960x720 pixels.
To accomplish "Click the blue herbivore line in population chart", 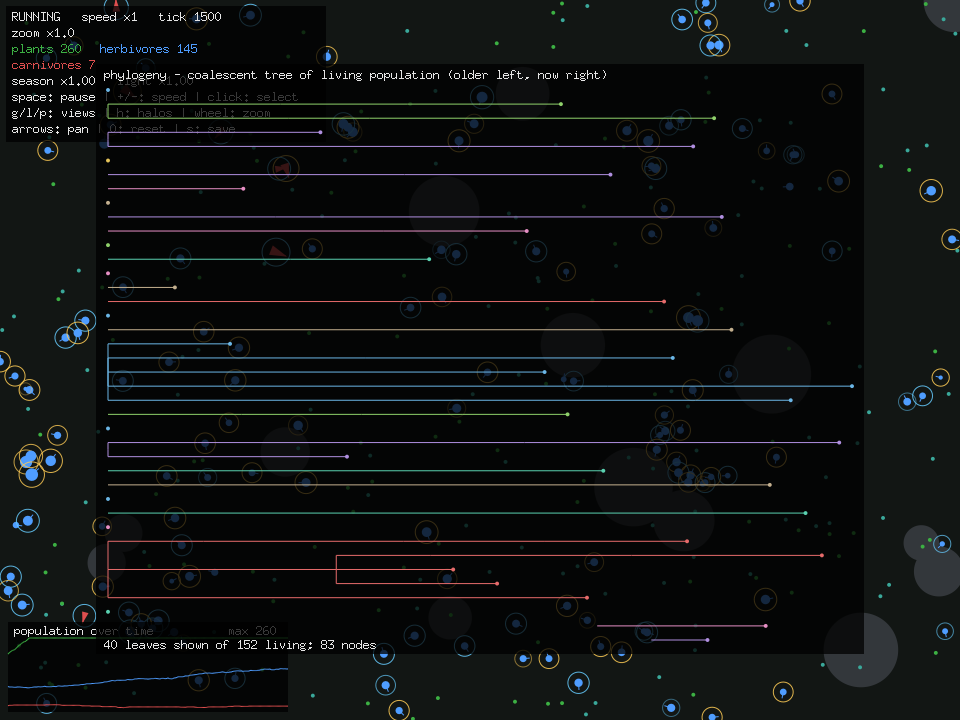I will (x=147, y=678).
